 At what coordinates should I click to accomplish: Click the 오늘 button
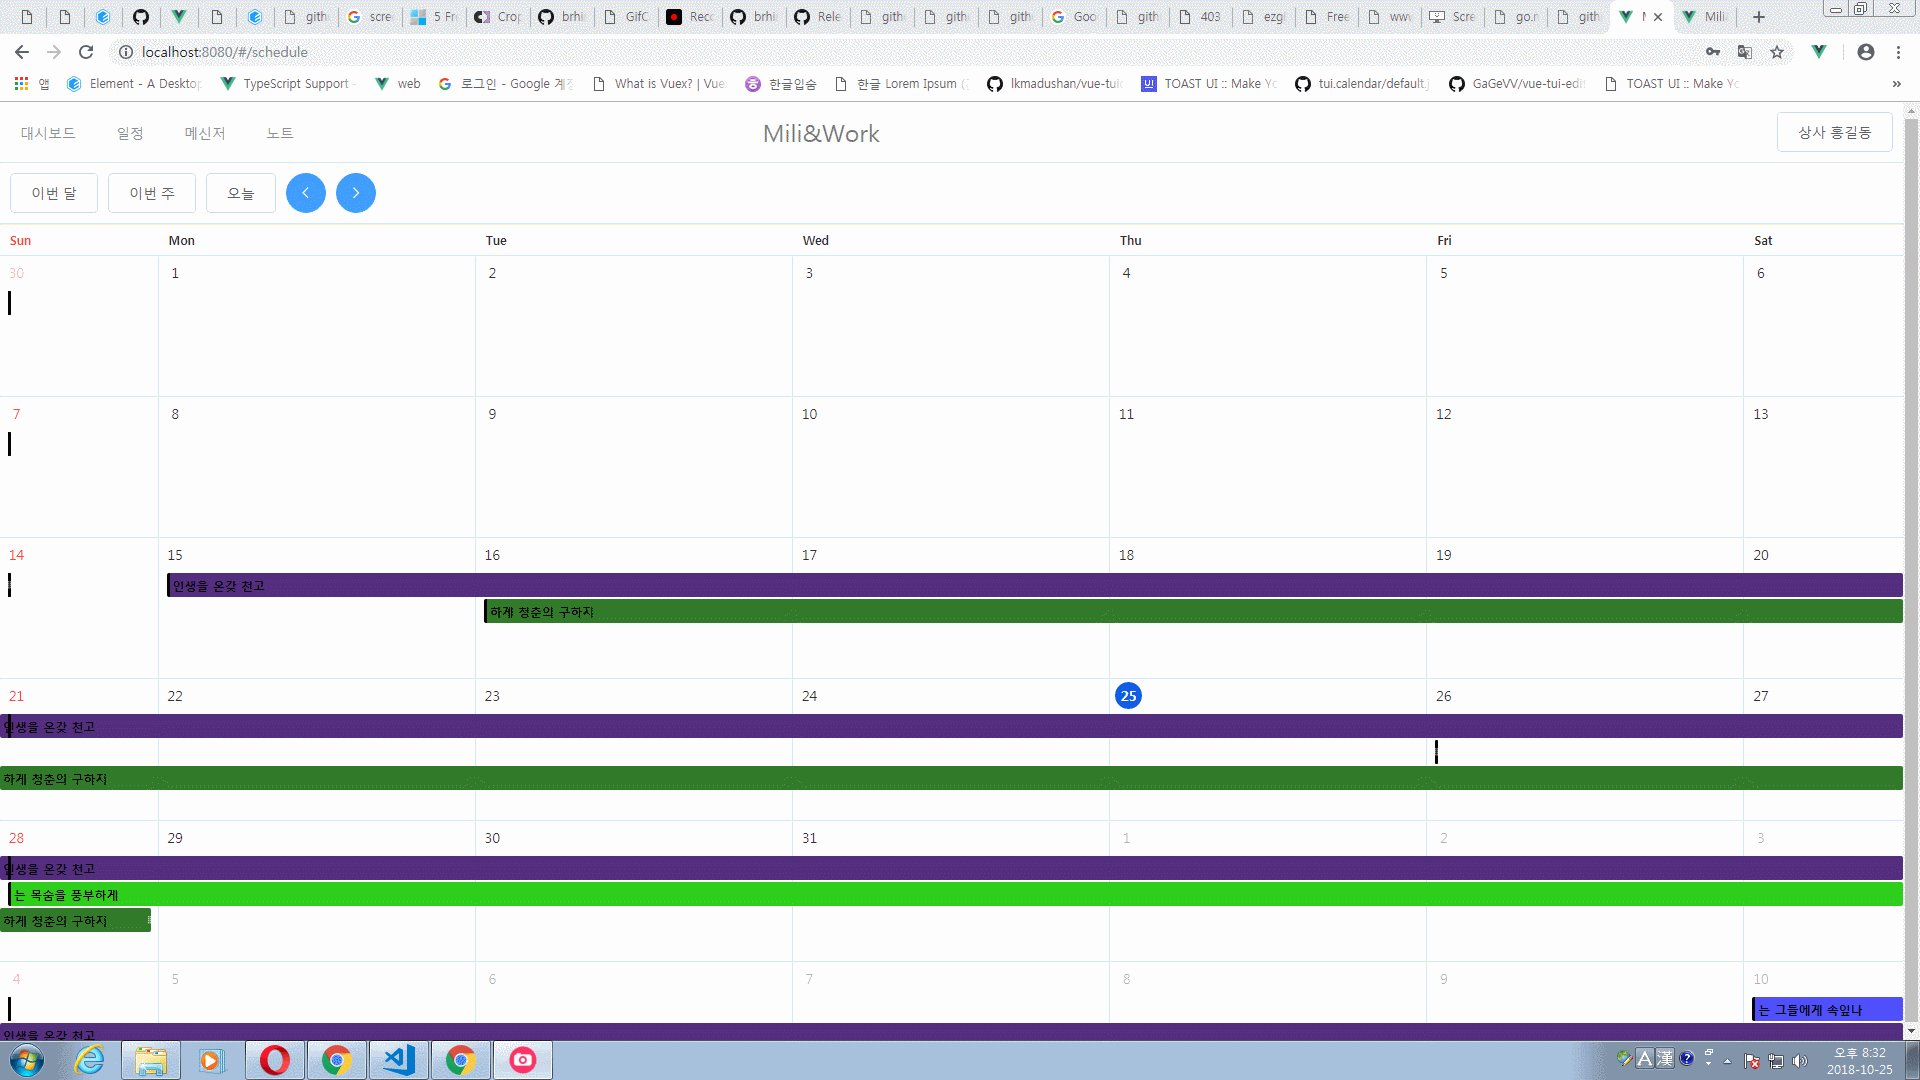(x=241, y=193)
